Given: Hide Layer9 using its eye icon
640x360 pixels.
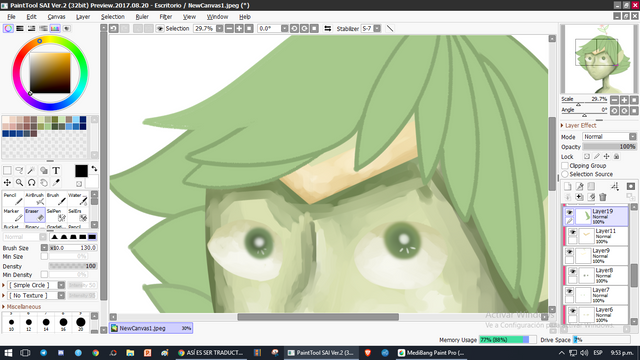Looking at the screenshot, I should point(569,252).
